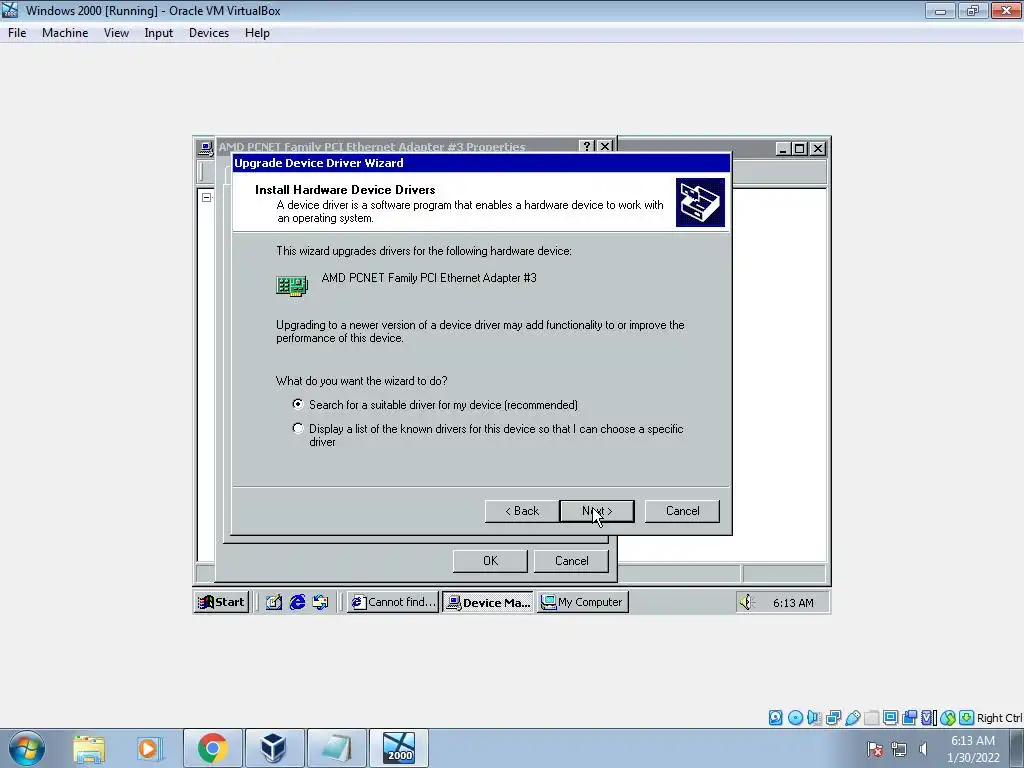
Task: Click the Right Ctrl host key indicator
Action: coord(999,718)
